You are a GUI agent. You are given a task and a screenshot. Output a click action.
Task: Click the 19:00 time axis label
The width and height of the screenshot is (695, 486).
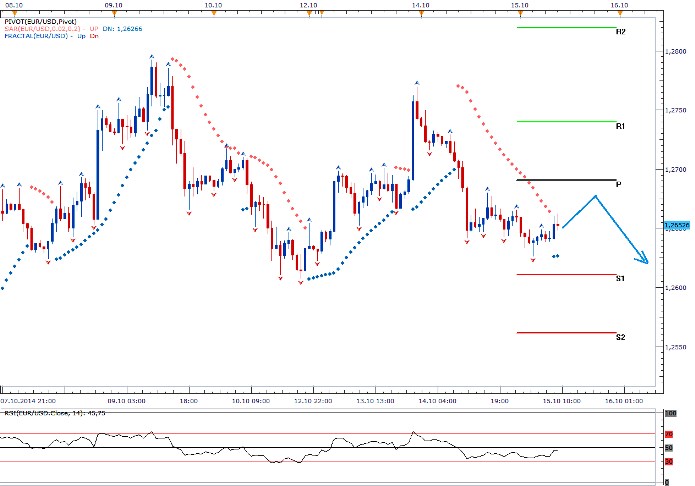[x=500, y=401]
